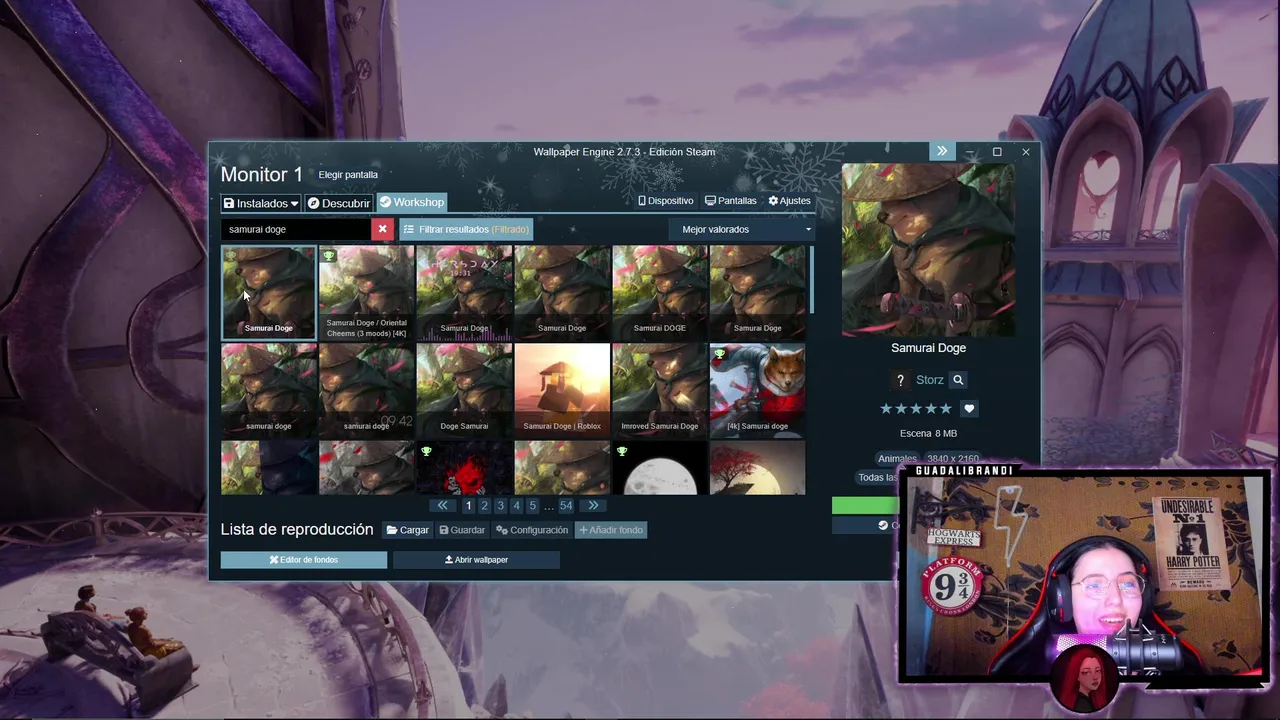1280x720 pixels.
Task: Select the 'Doge Samurai' wallpaper thumbnail
Action: pyautogui.click(x=464, y=390)
